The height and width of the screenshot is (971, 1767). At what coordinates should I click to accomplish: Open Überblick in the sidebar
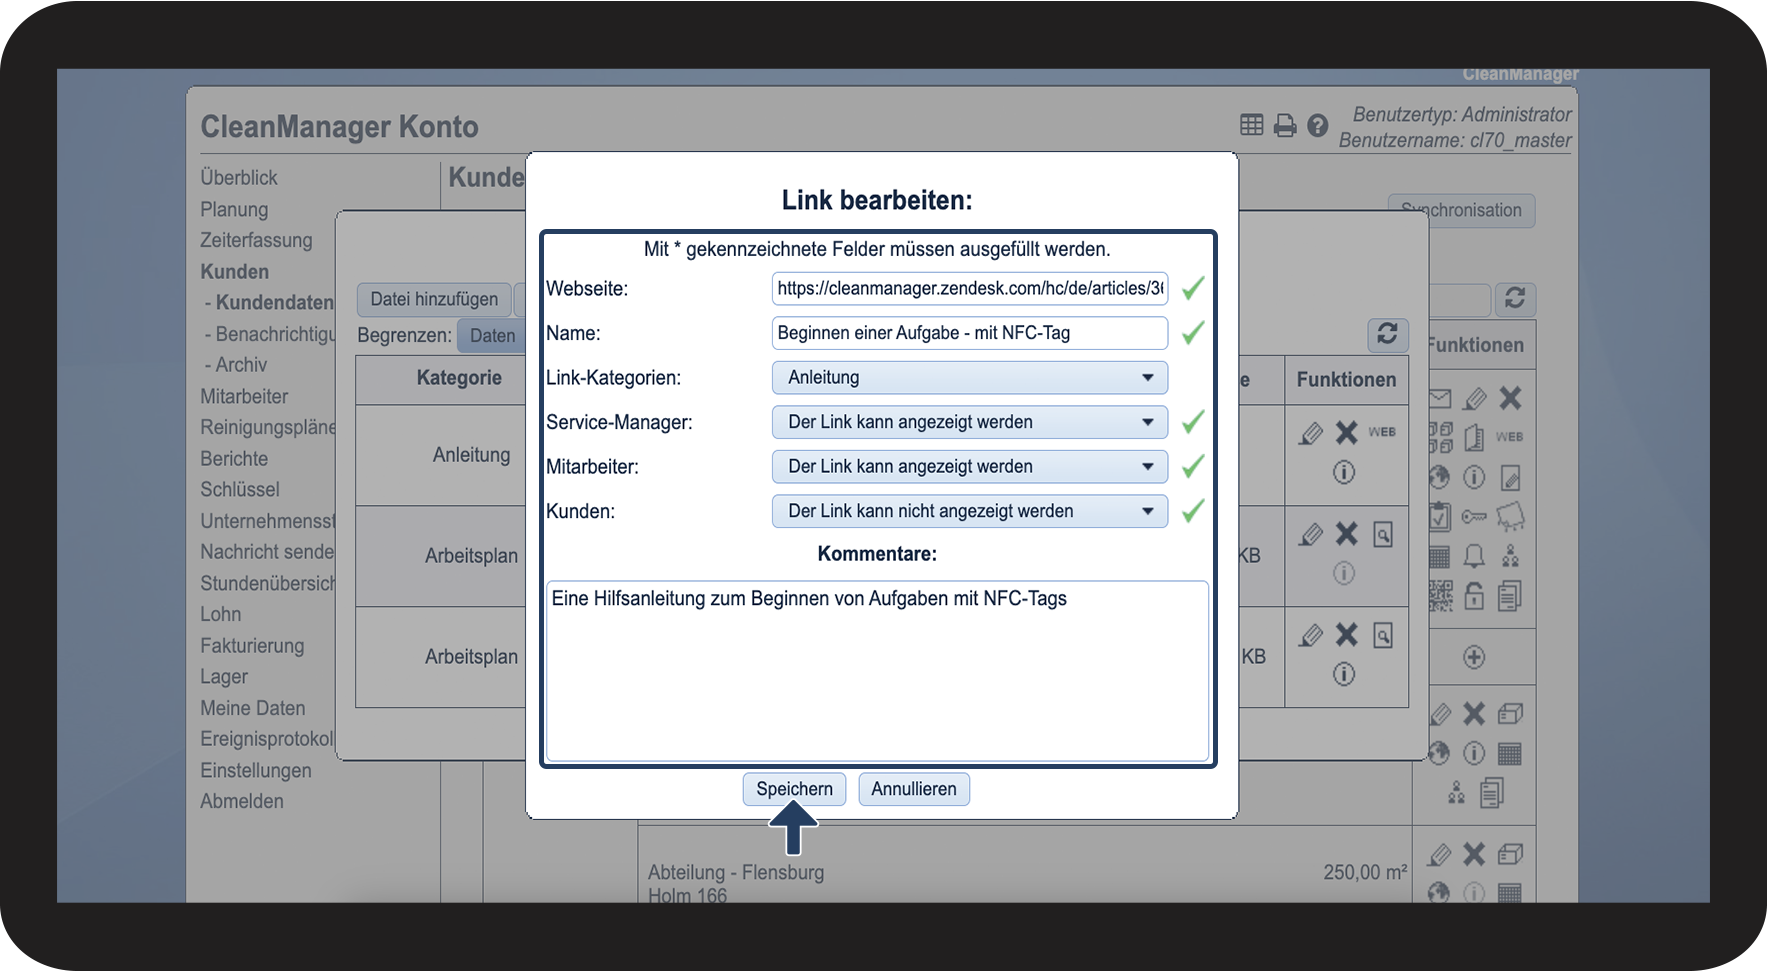(239, 177)
